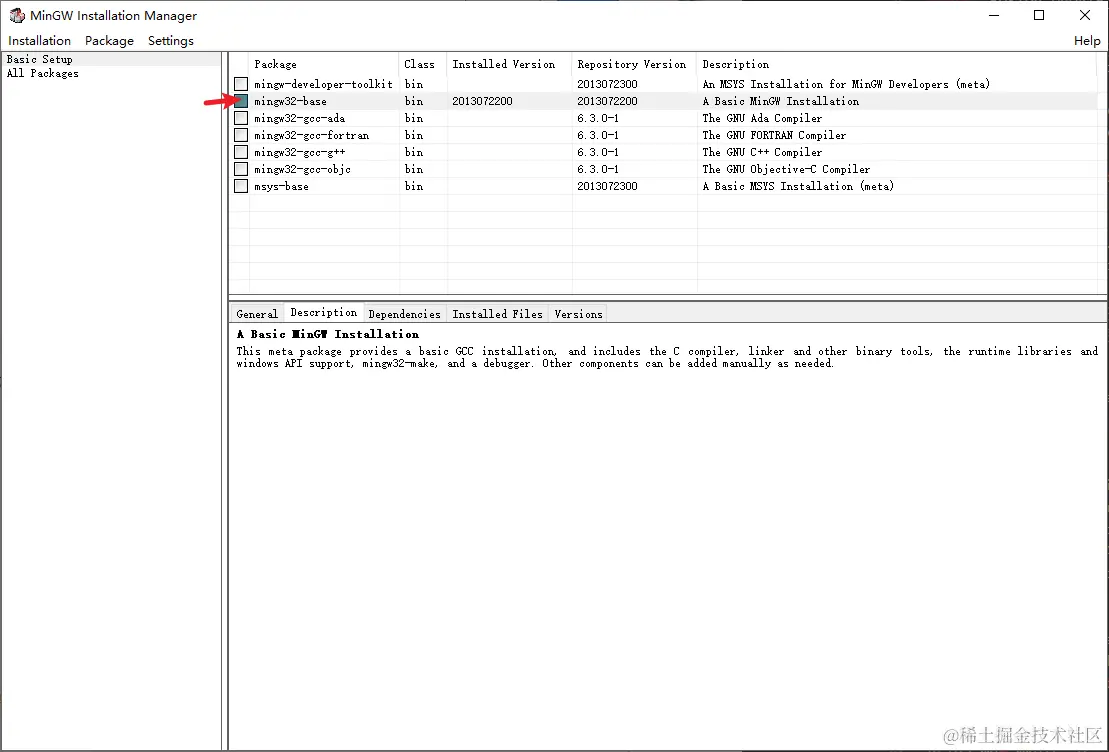The image size is (1109, 752).
Task: Sort by Installed Version column header
Action: tap(509, 64)
